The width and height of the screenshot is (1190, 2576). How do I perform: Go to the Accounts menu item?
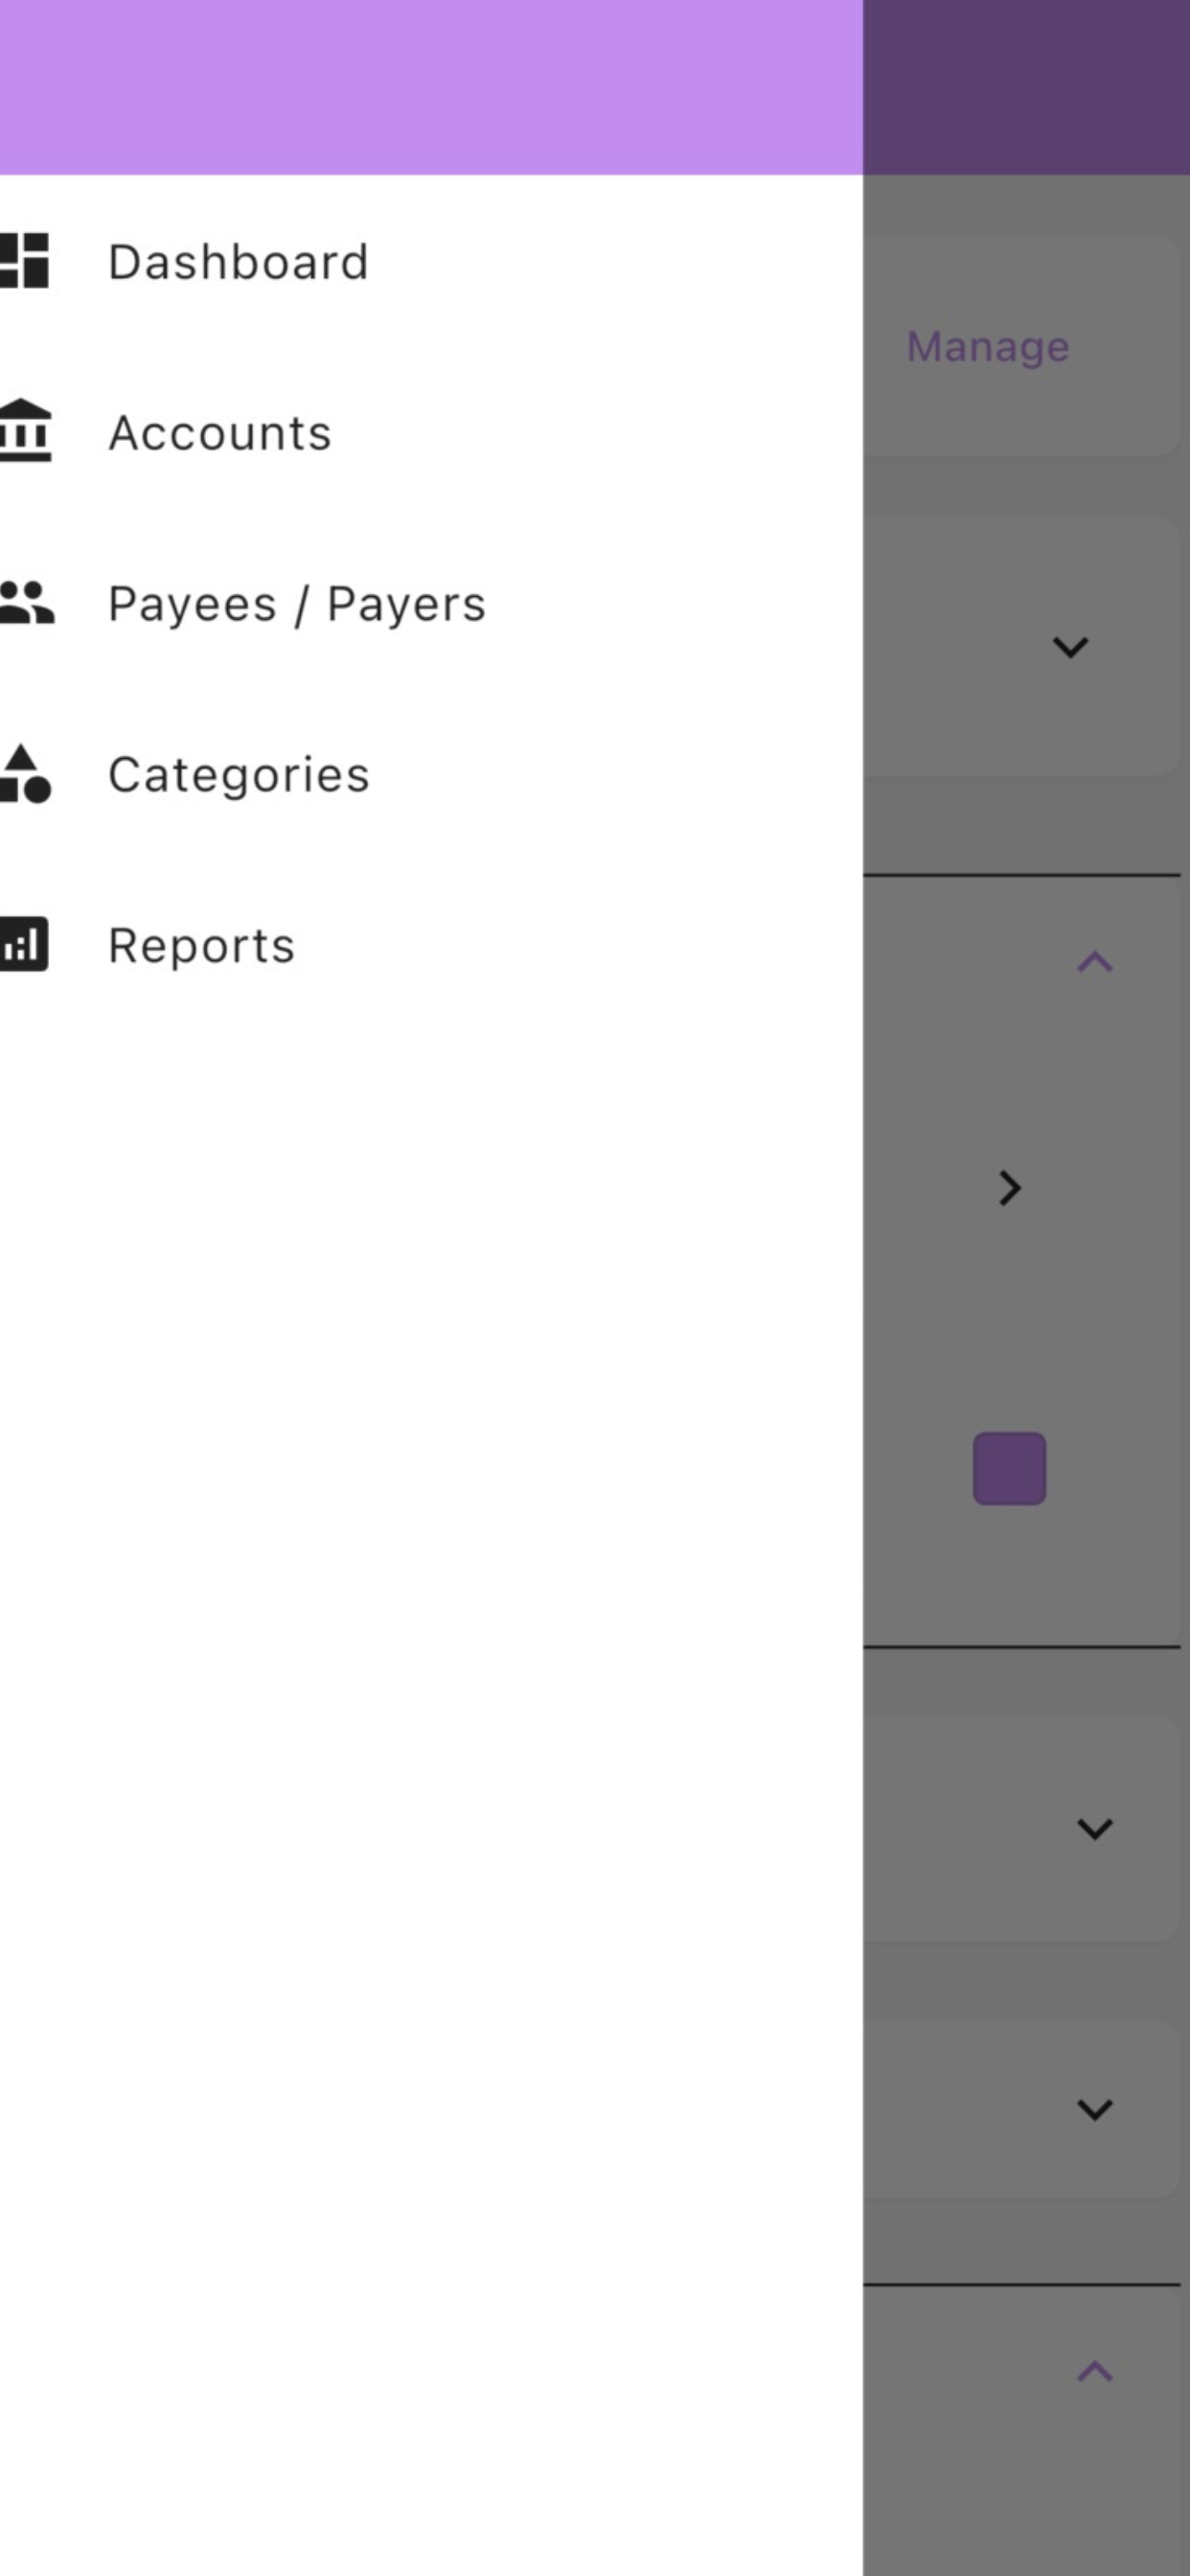(x=431, y=432)
